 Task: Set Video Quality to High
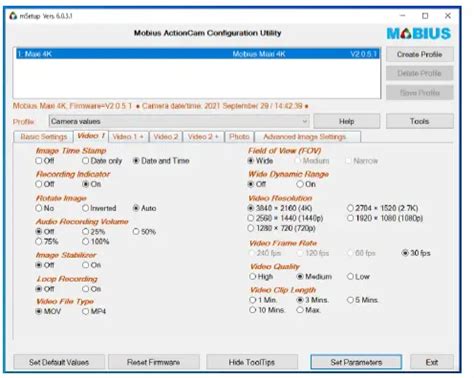click(x=261, y=276)
